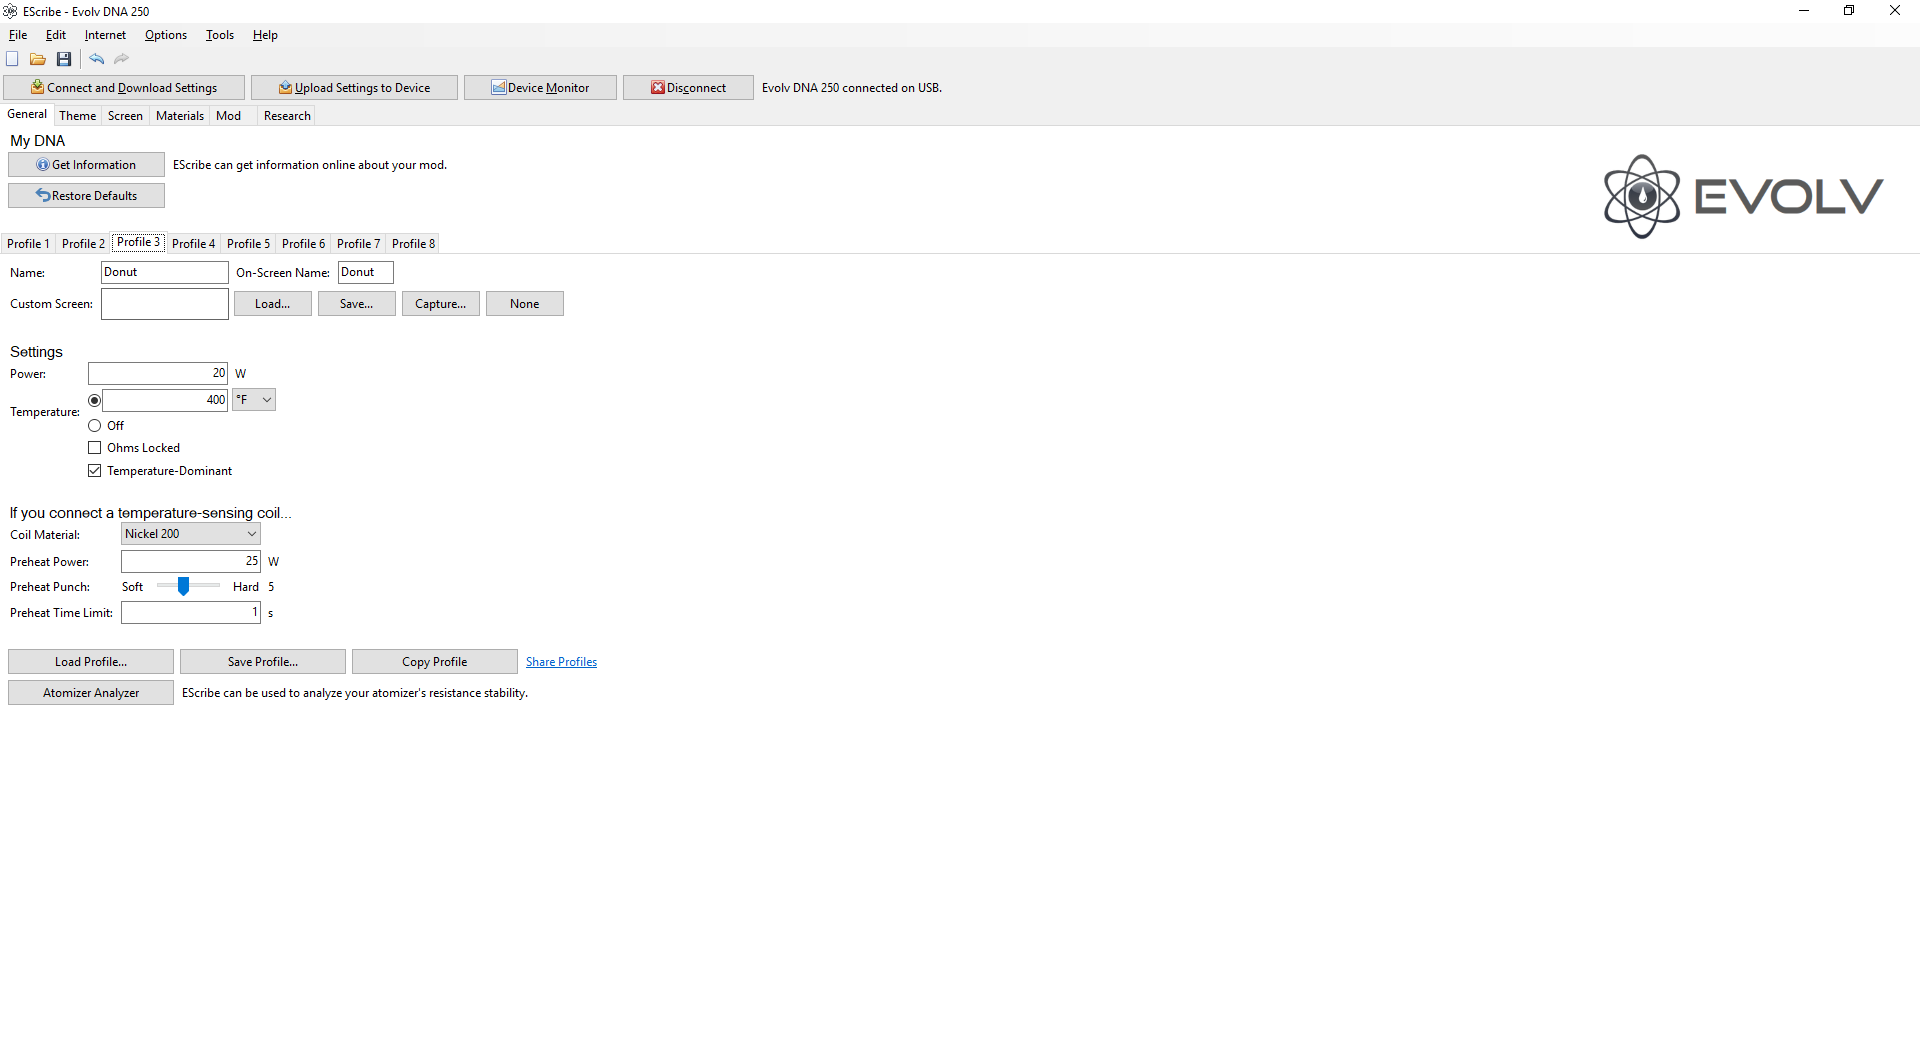Click the Open folder icon
This screenshot has width=1920, height=1050.
[38, 59]
